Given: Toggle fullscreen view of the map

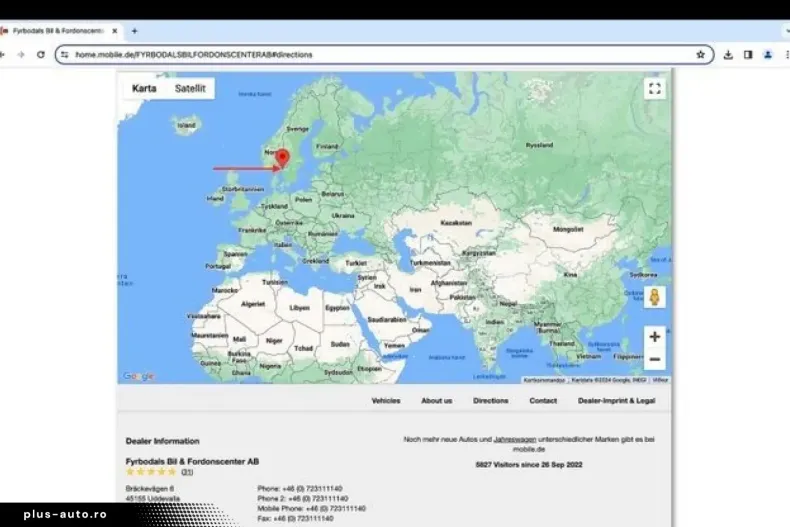Looking at the screenshot, I should coord(654,89).
